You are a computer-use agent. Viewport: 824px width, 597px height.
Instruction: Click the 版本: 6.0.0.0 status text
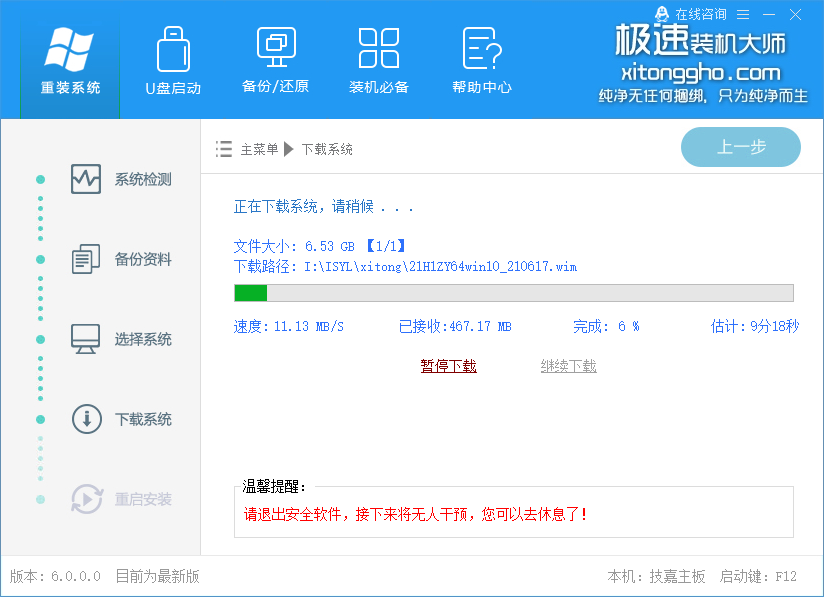click(x=55, y=577)
